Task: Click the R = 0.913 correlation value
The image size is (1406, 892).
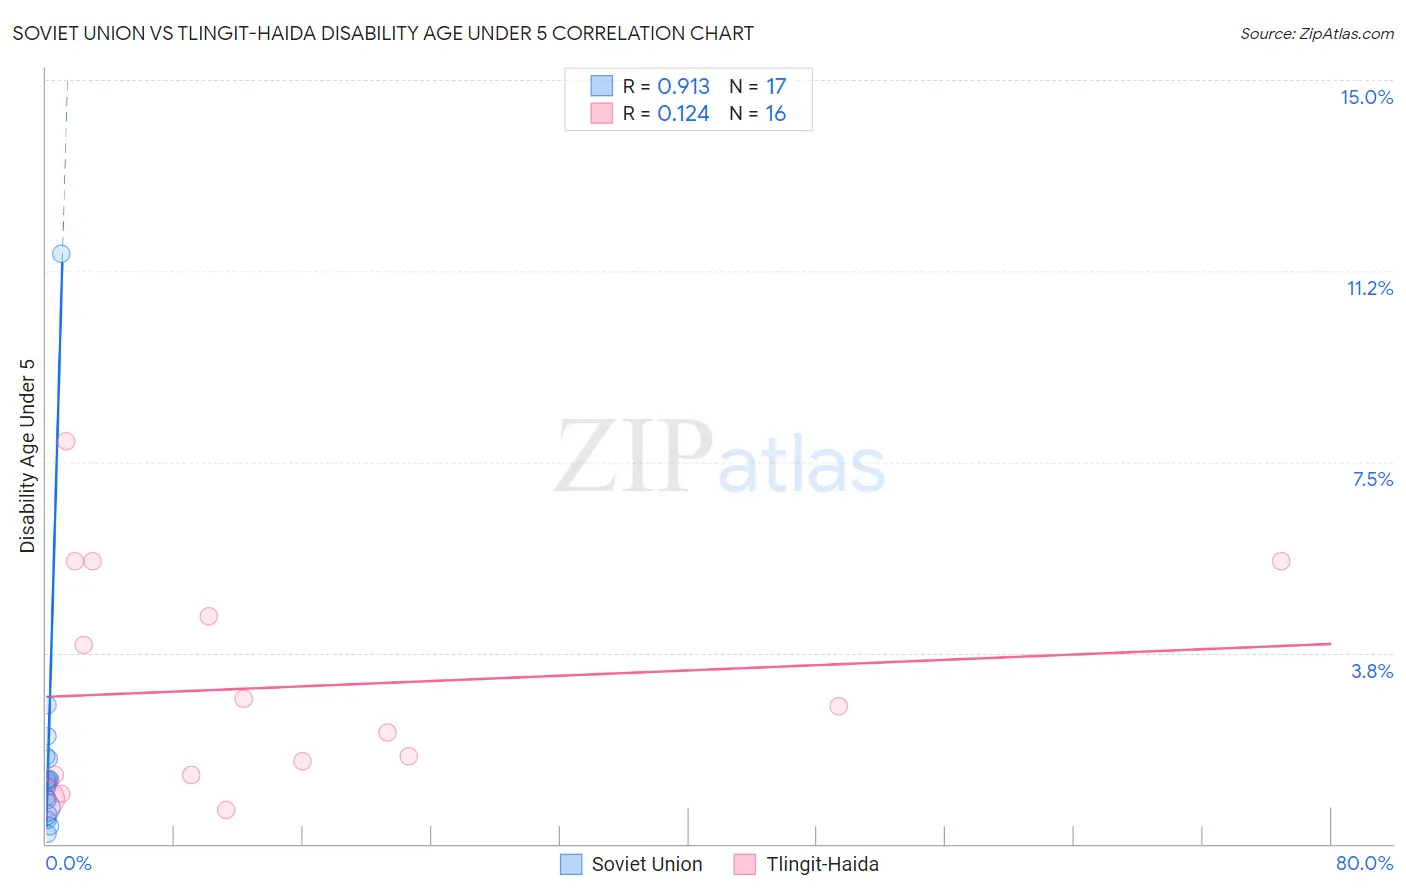Action: [x=666, y=86]
